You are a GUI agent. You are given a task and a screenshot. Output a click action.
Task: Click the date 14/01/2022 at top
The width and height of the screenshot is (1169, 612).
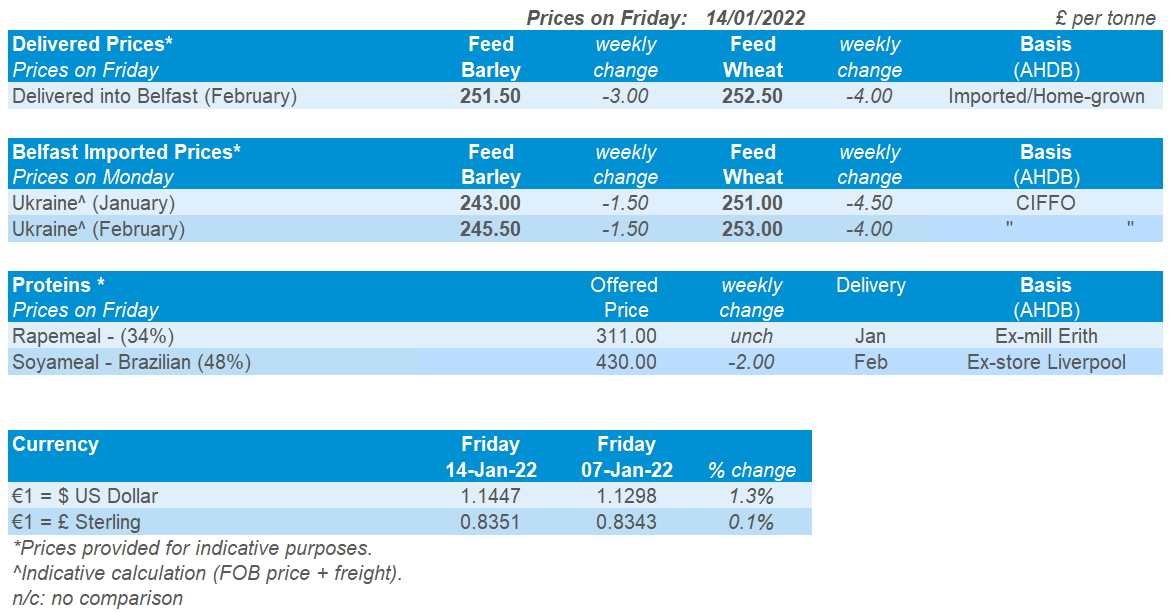[x=755, y=17]
